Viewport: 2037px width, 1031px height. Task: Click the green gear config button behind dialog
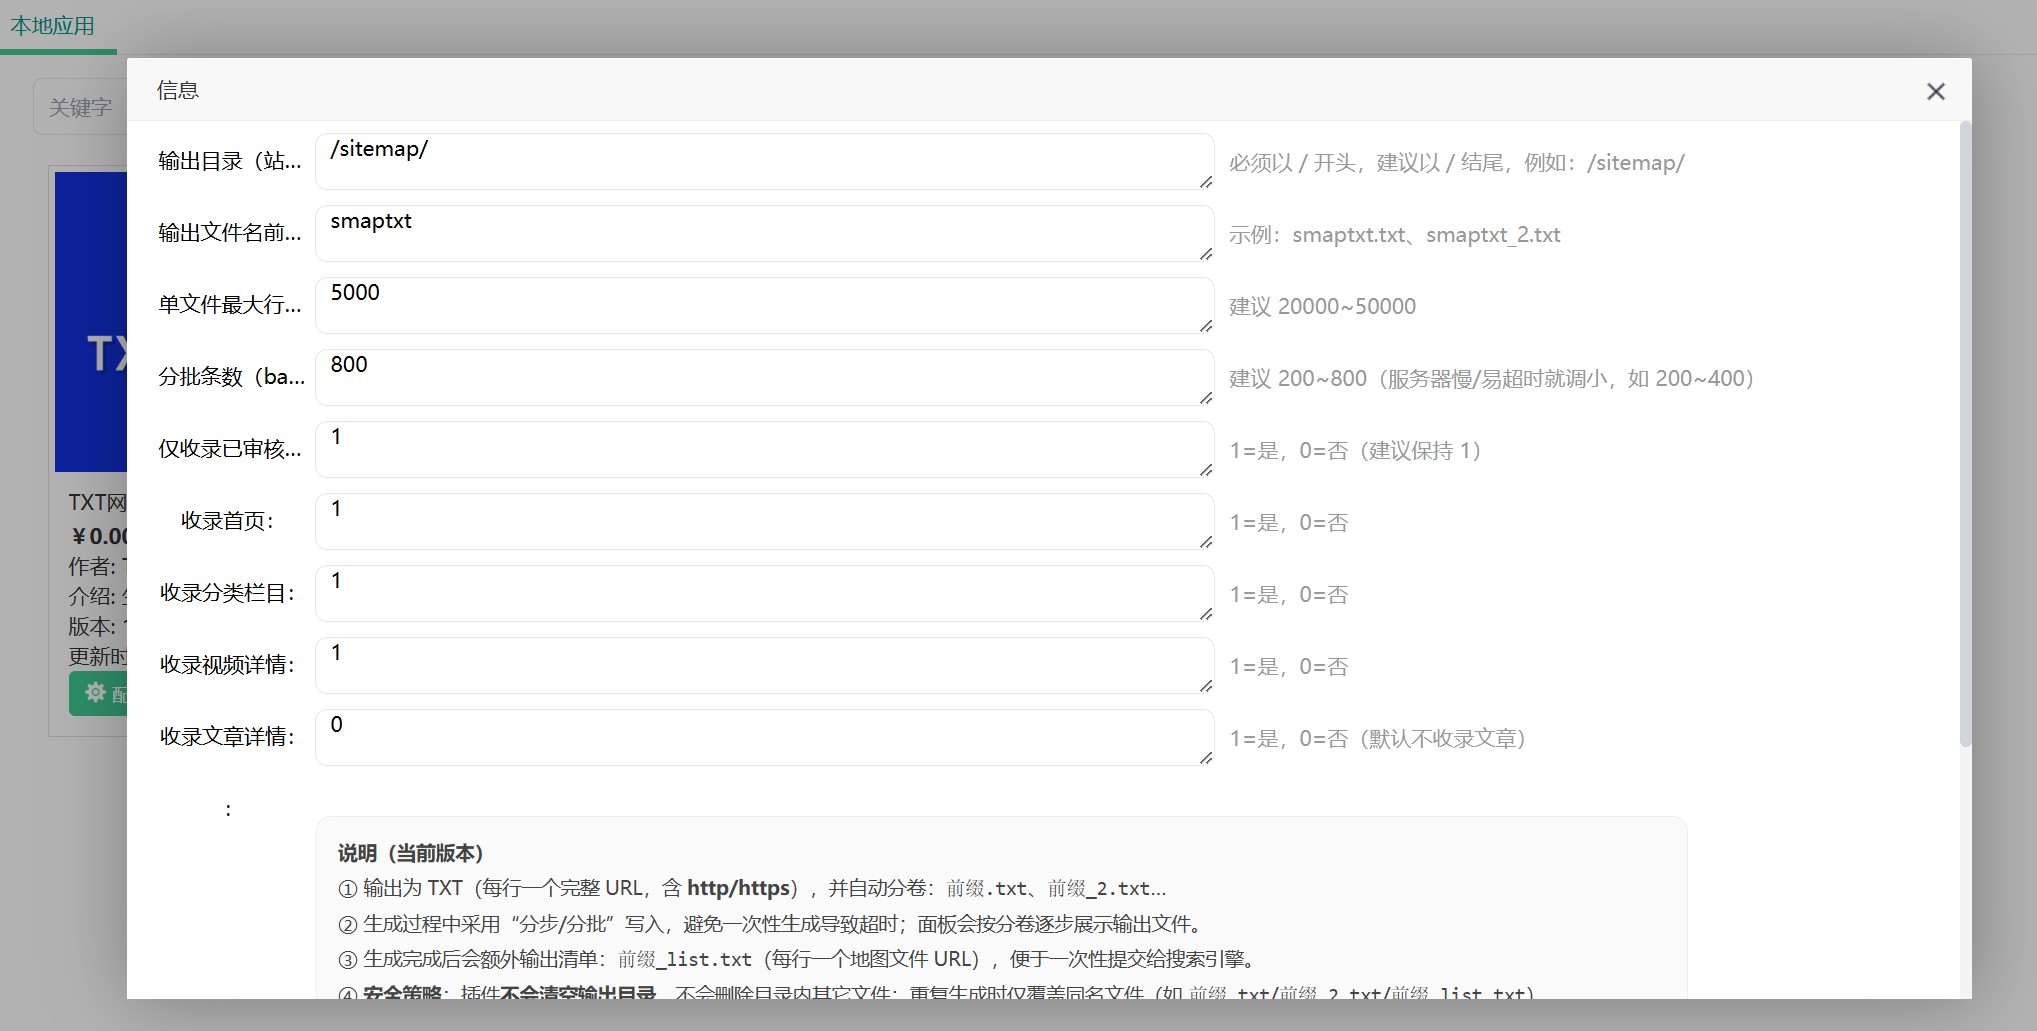[98, 693]
